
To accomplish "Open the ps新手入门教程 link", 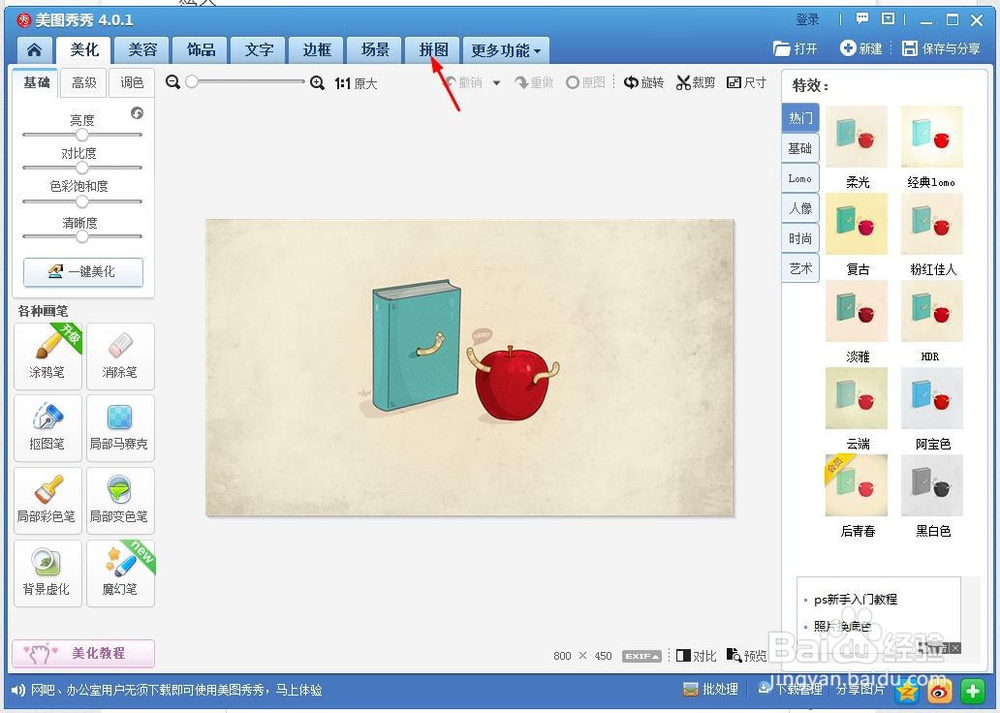I will 855,599.
